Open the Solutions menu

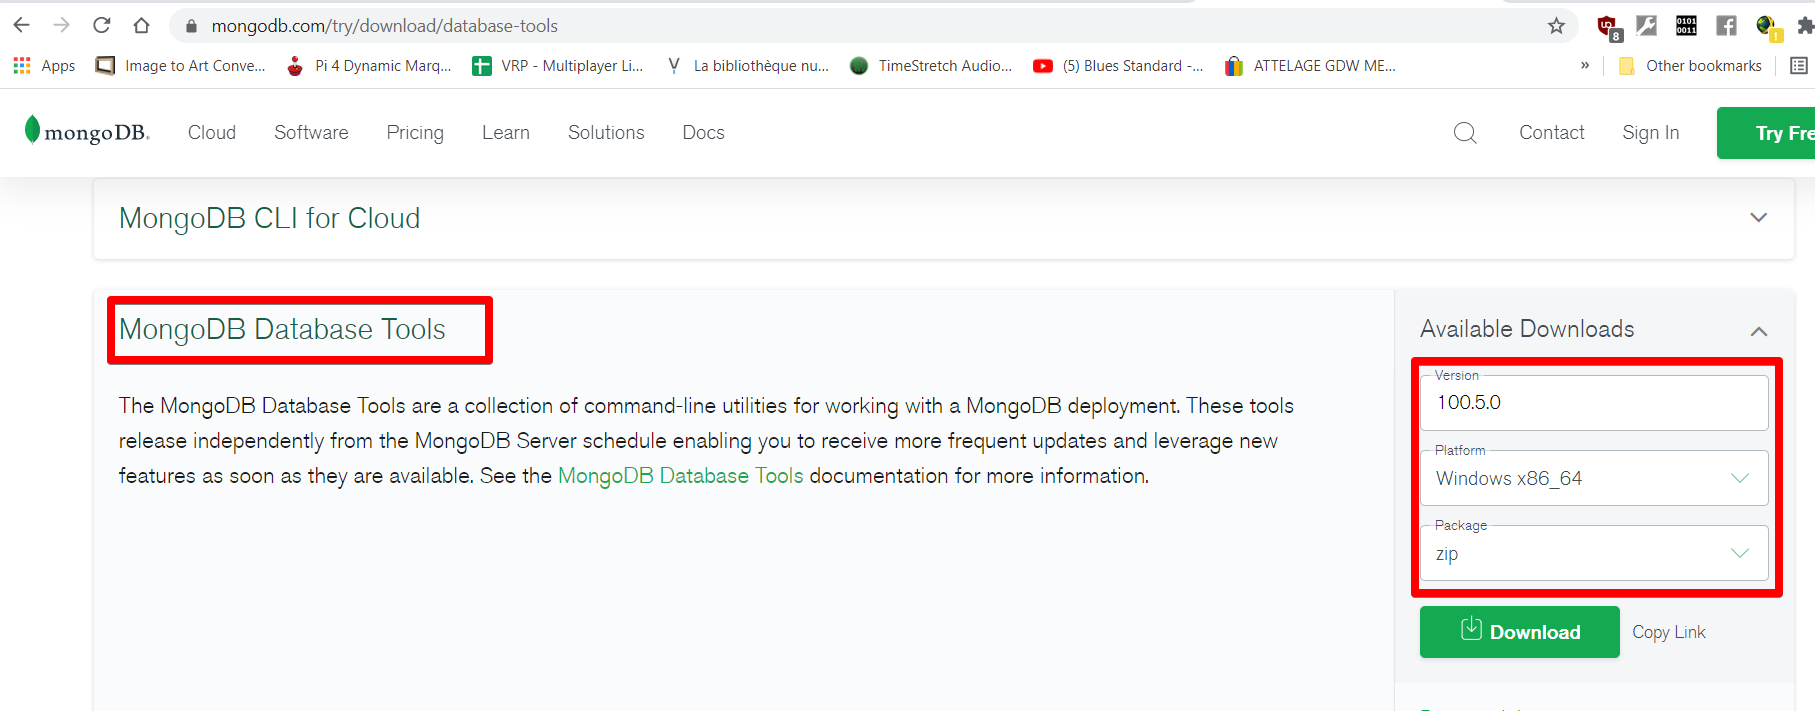point(606,133)
